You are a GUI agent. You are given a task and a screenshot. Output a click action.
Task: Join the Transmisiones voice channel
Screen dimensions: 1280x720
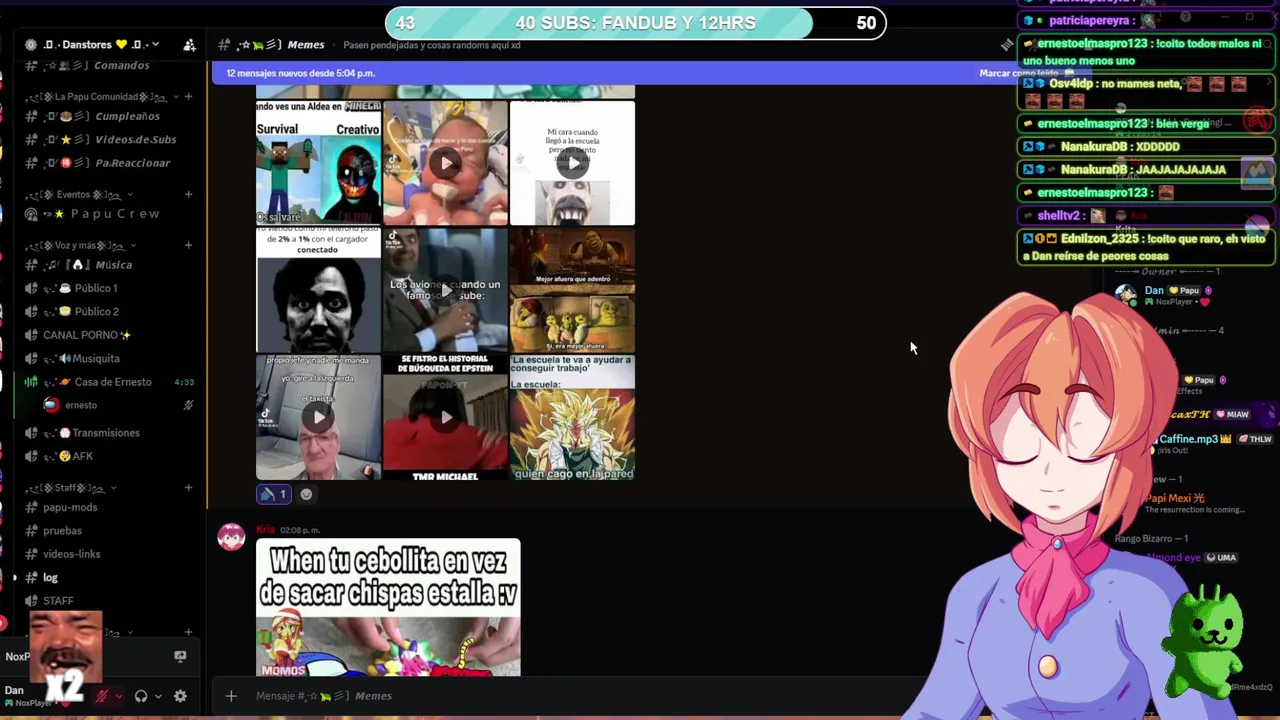(110, 433)
